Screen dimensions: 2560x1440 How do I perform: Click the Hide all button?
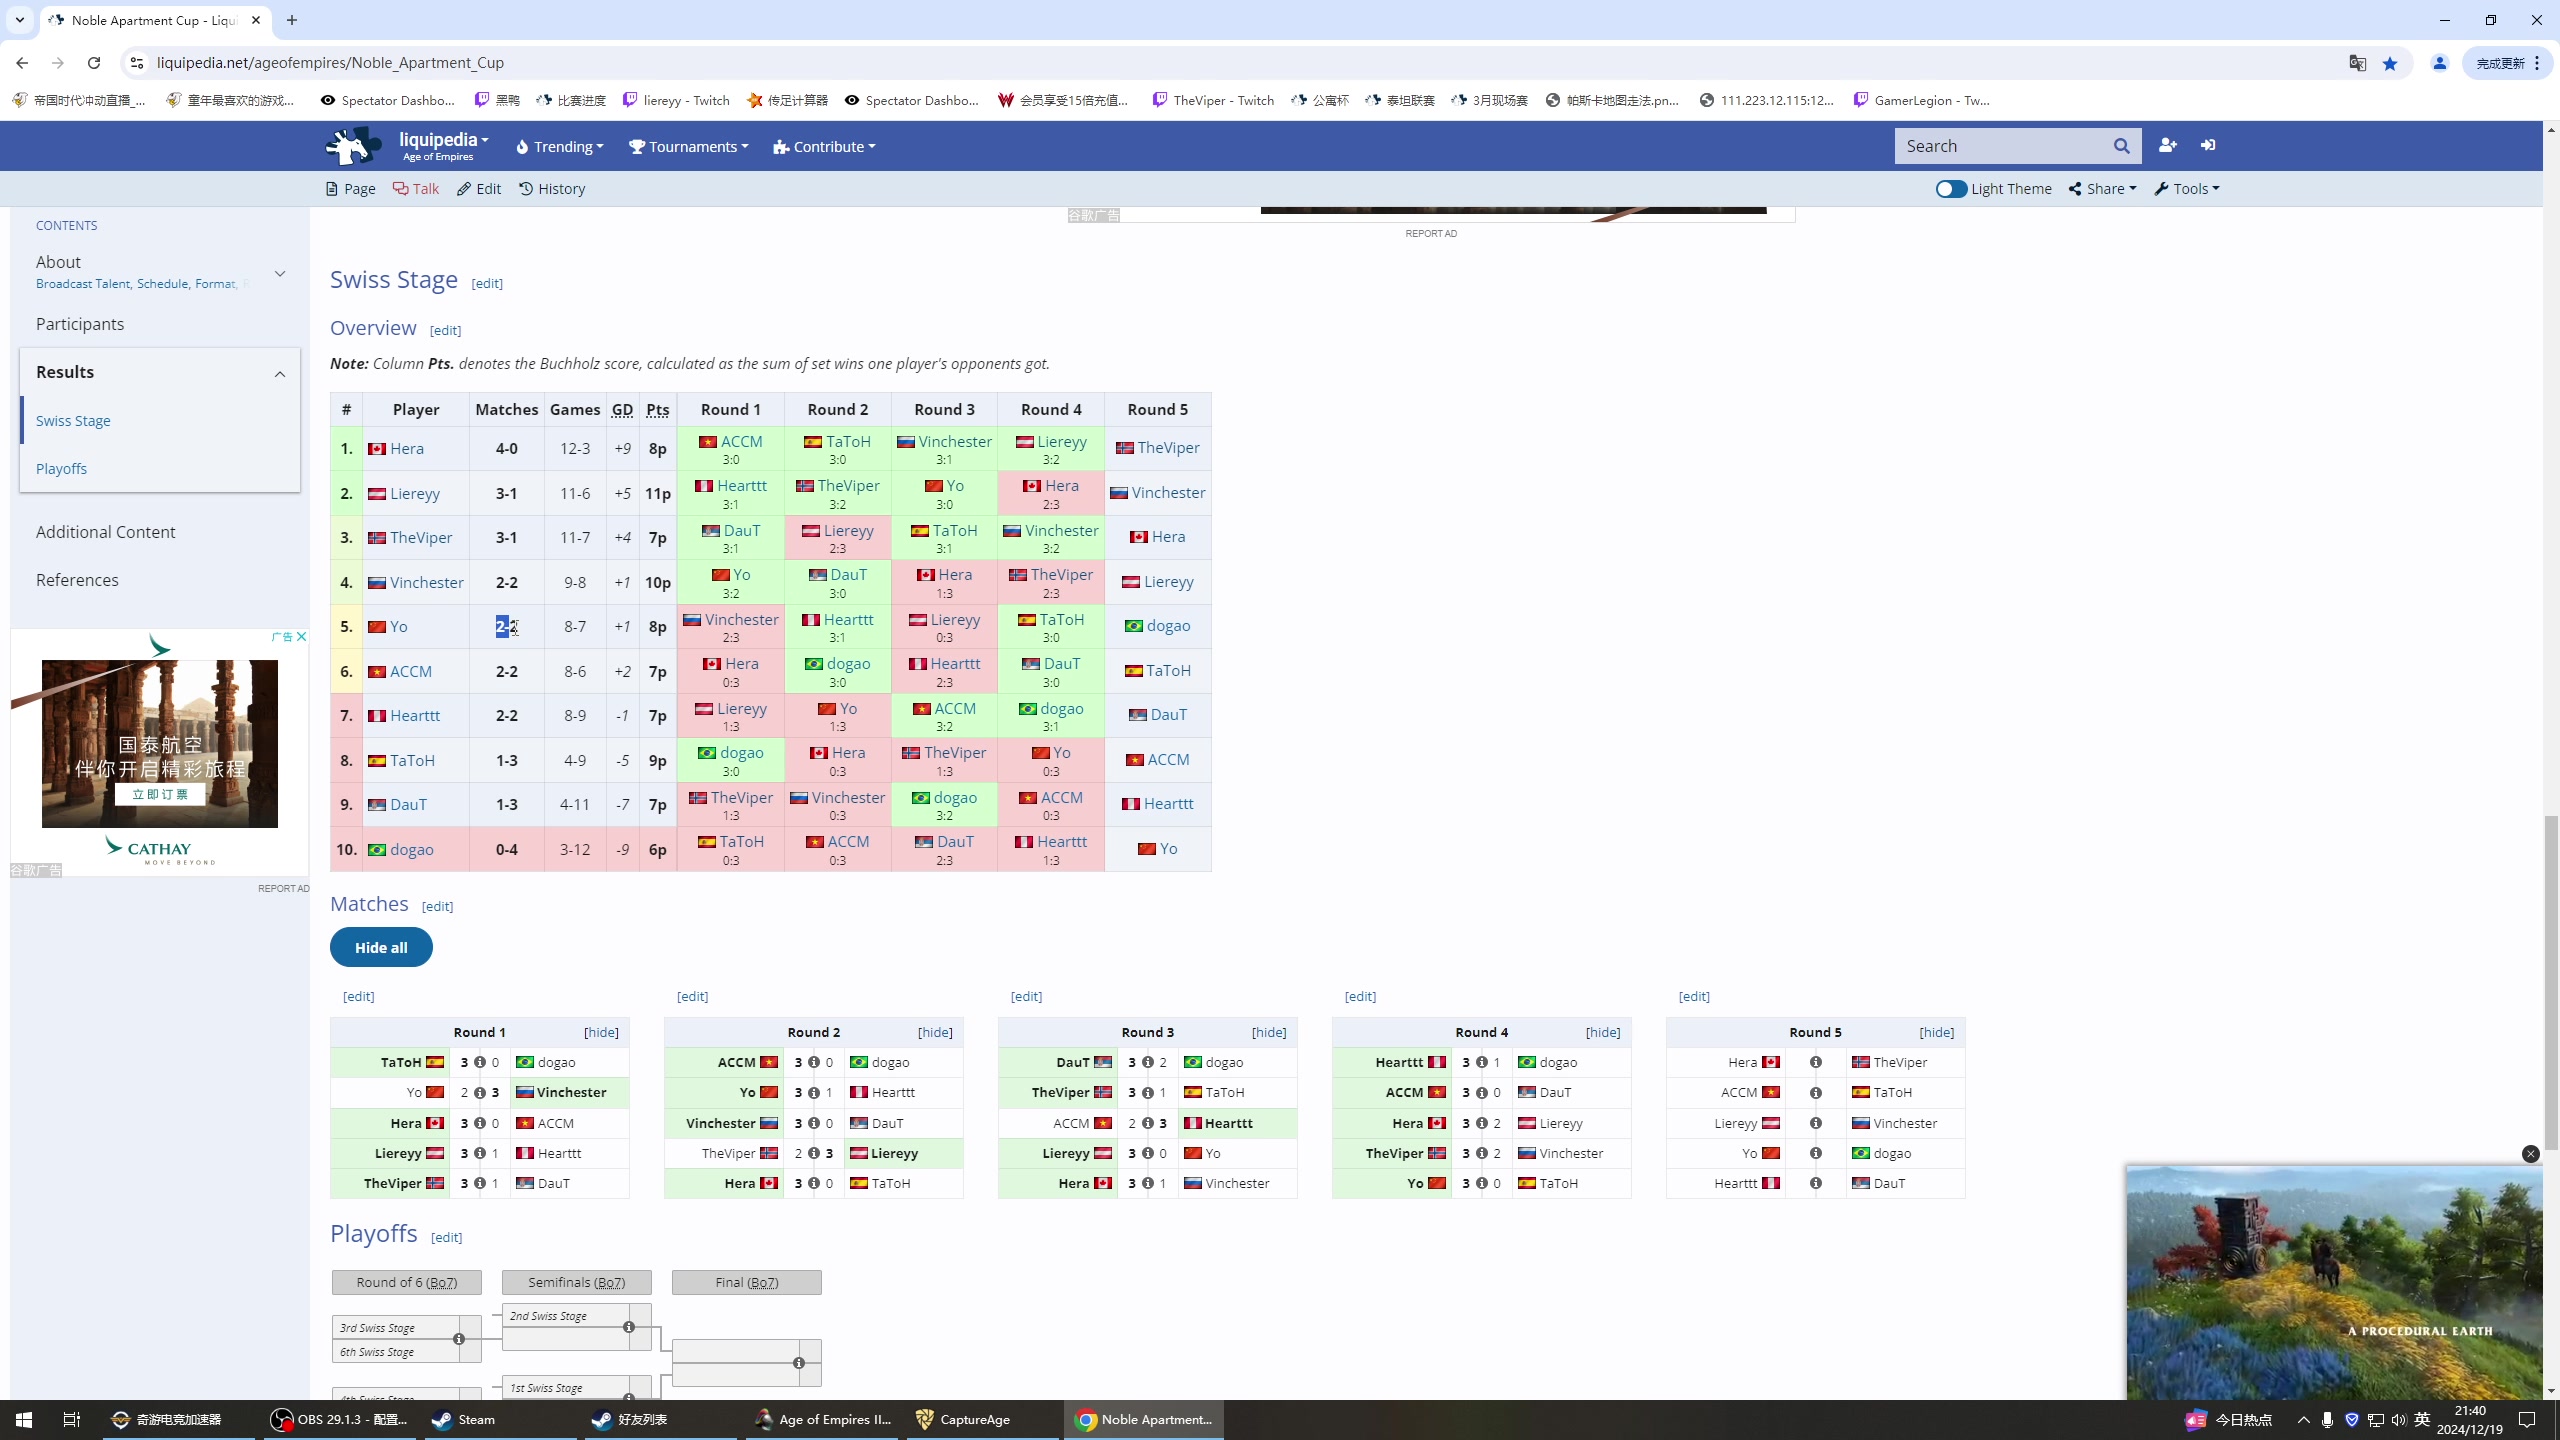(x=381, y=947)
